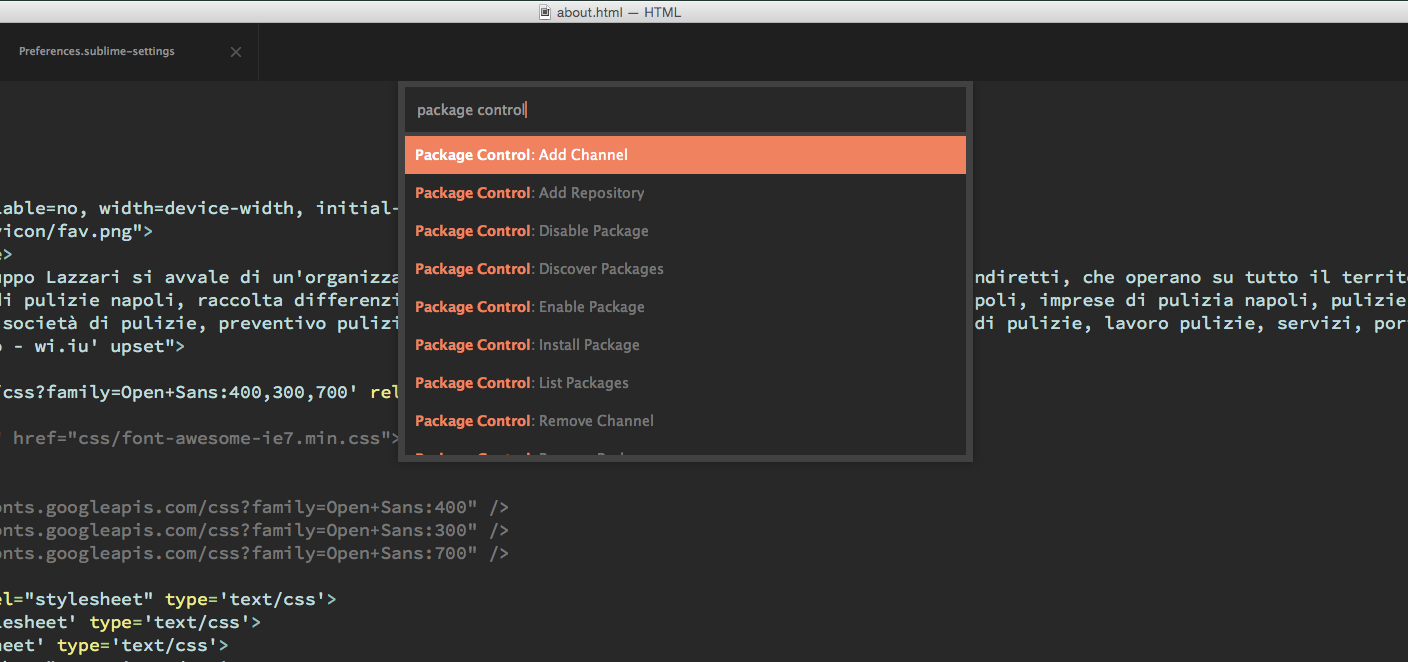
Task: Click the about.html — HTML window title
Action: pos(619,12)
